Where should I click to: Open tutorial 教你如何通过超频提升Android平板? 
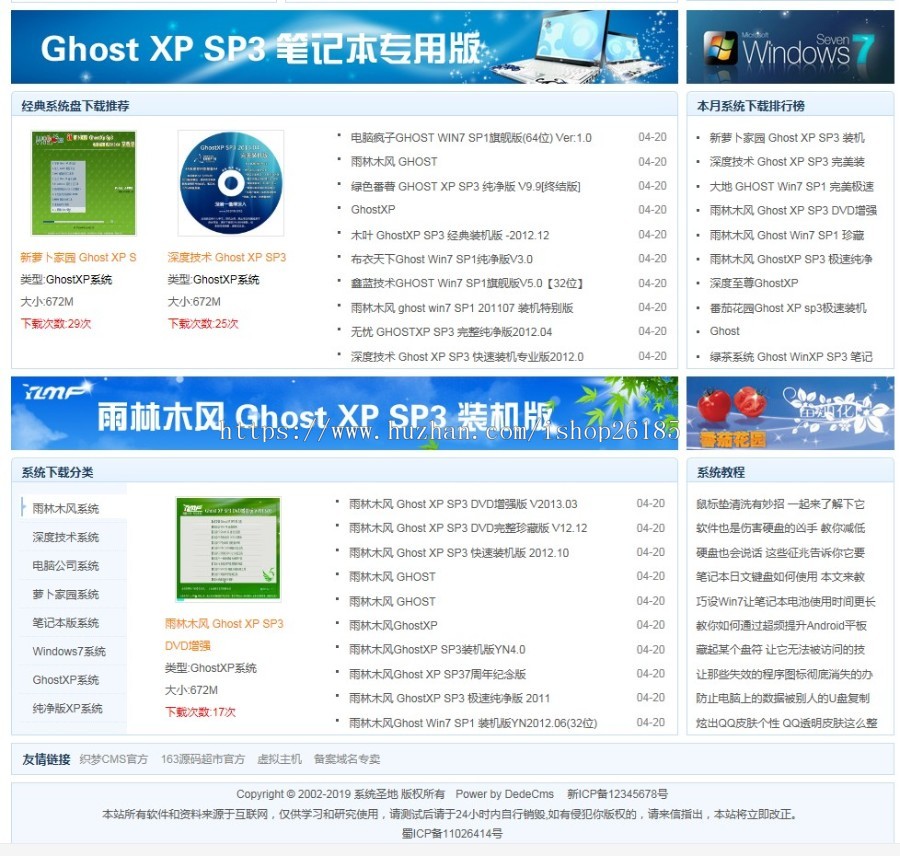tap(781, 625)
